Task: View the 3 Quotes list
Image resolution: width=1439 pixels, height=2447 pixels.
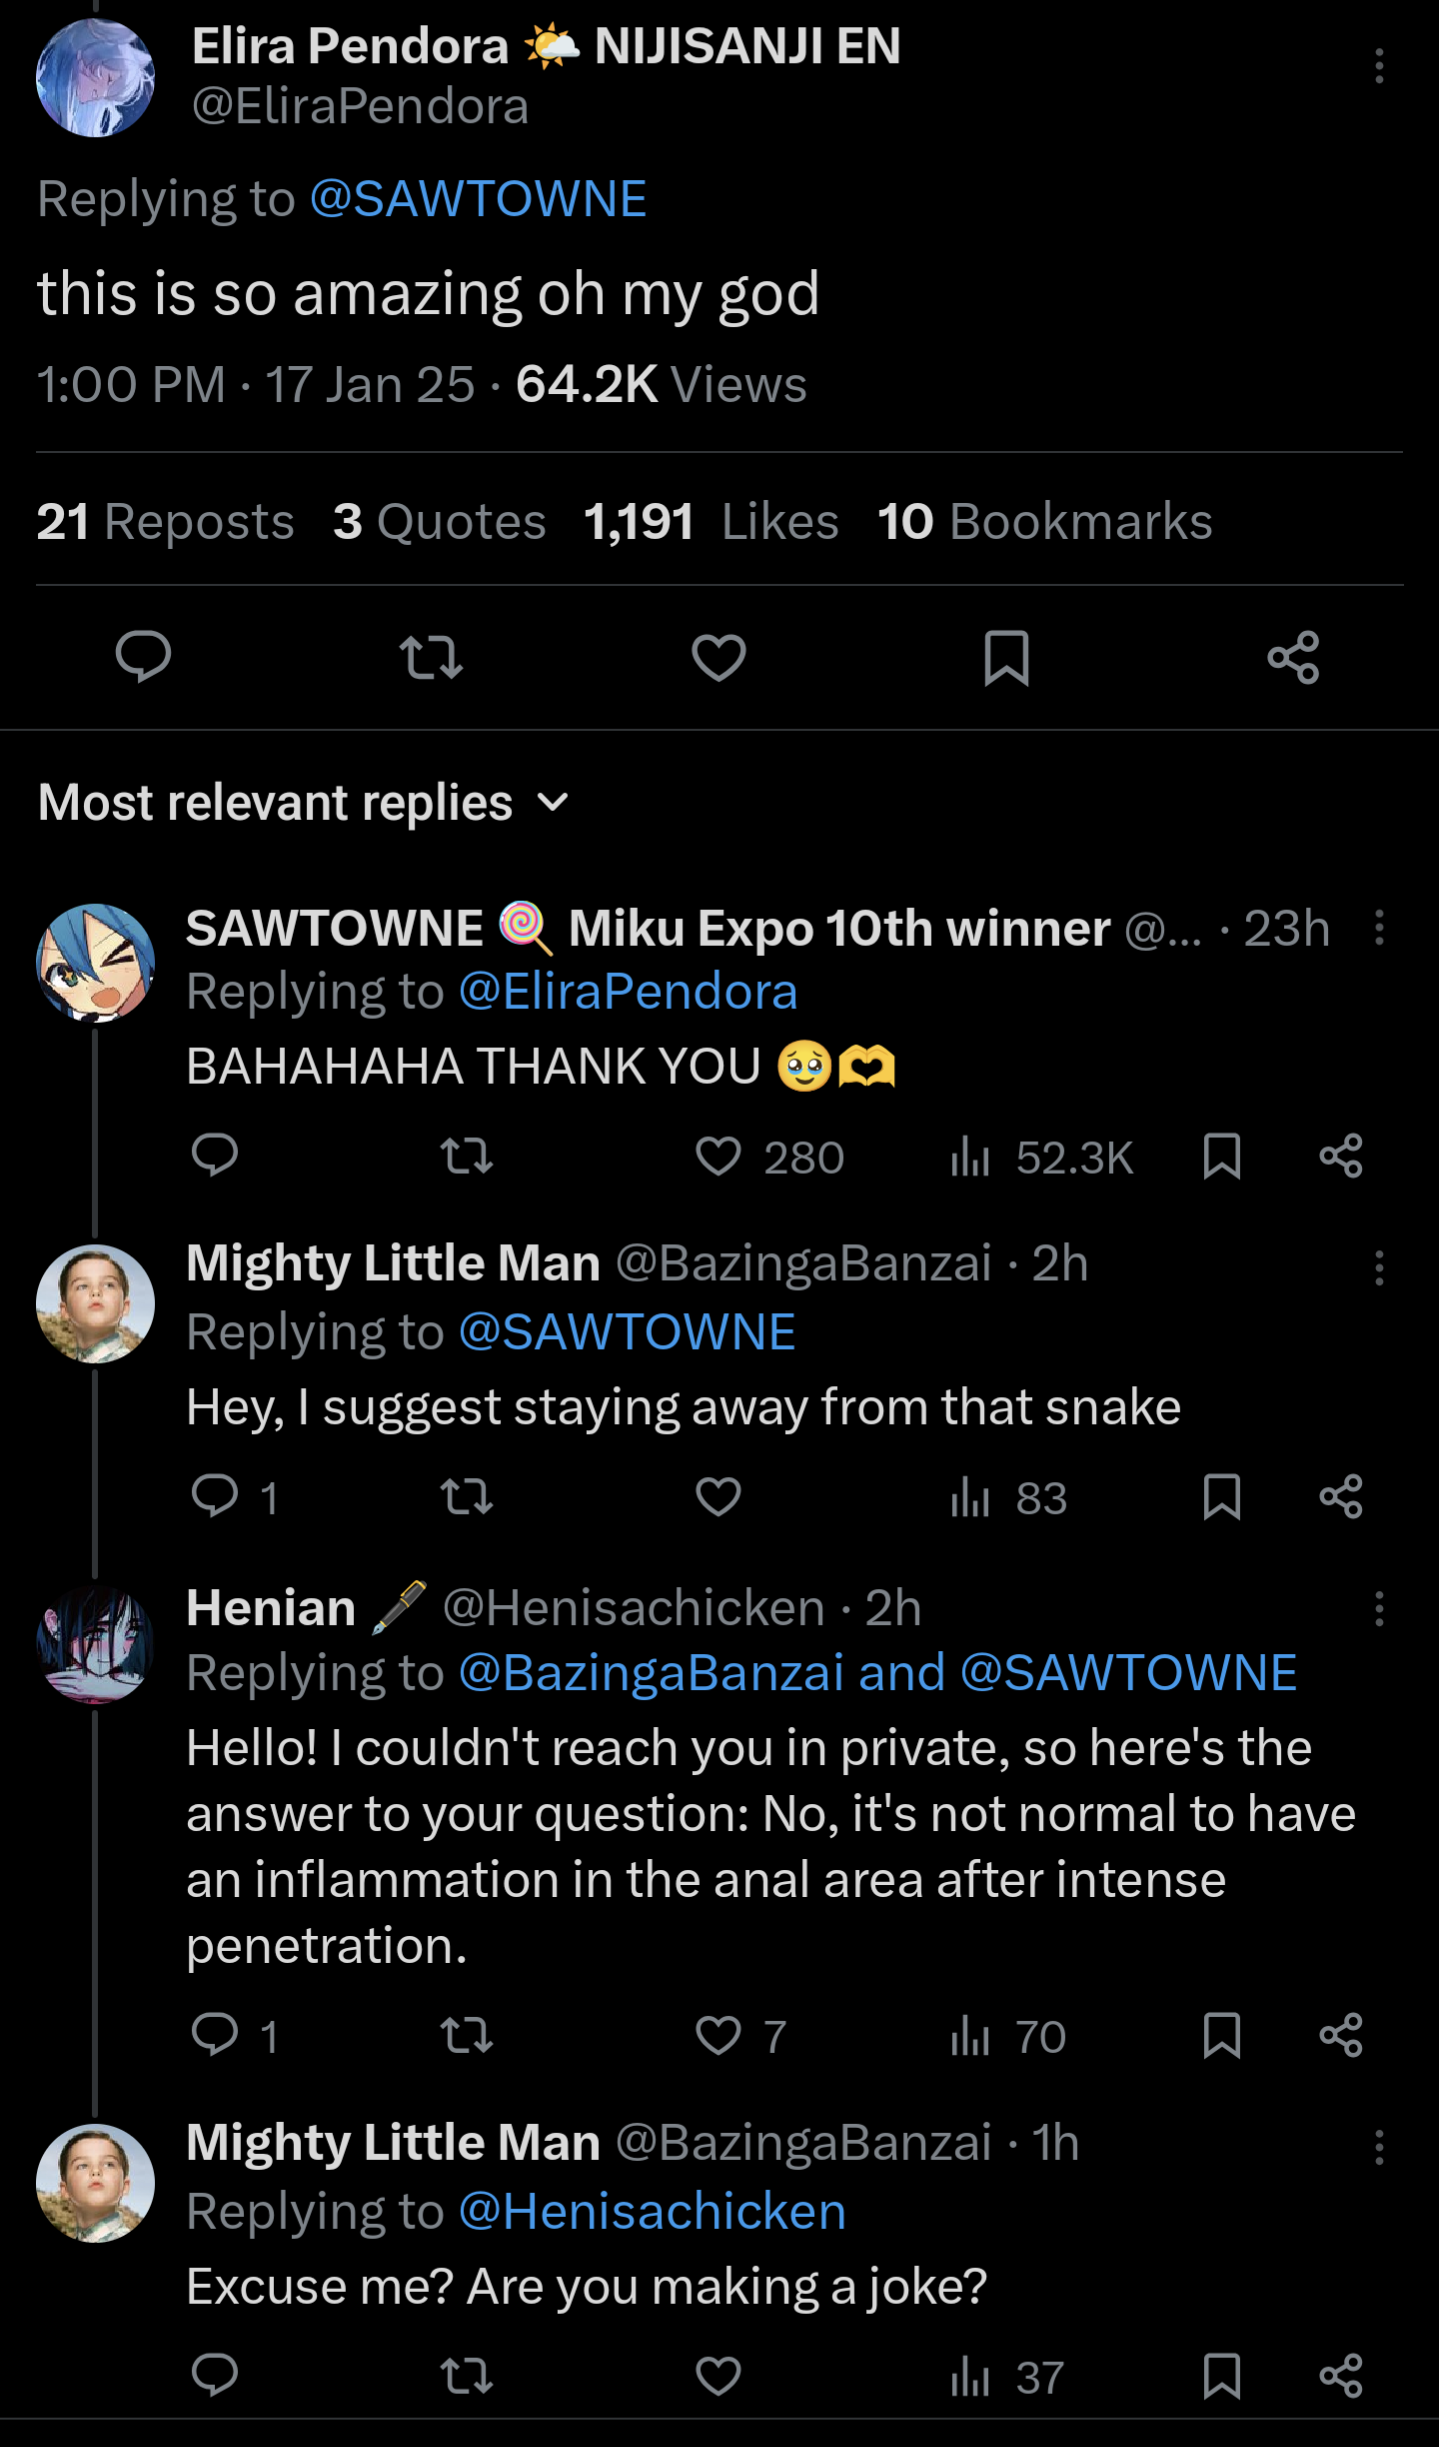Action: pyautogui.click(x=439, y=522)
